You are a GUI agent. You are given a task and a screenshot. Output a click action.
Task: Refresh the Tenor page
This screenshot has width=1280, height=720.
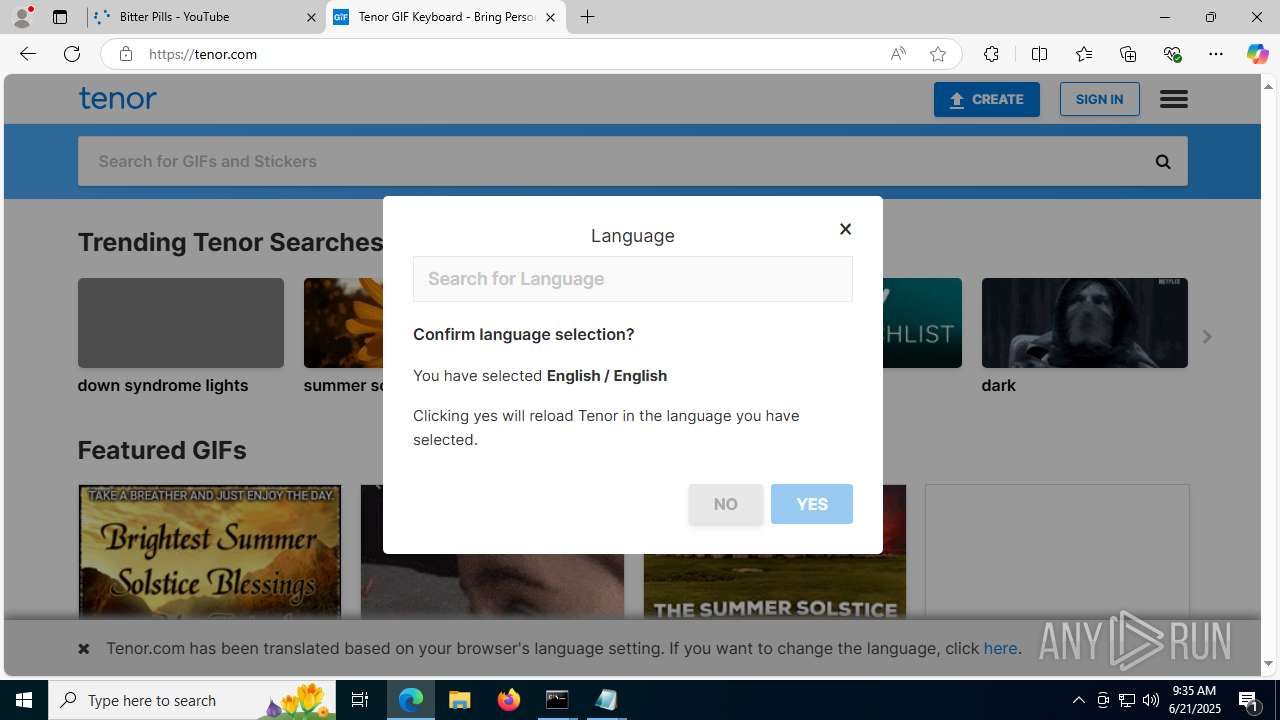tap(72, 54)
